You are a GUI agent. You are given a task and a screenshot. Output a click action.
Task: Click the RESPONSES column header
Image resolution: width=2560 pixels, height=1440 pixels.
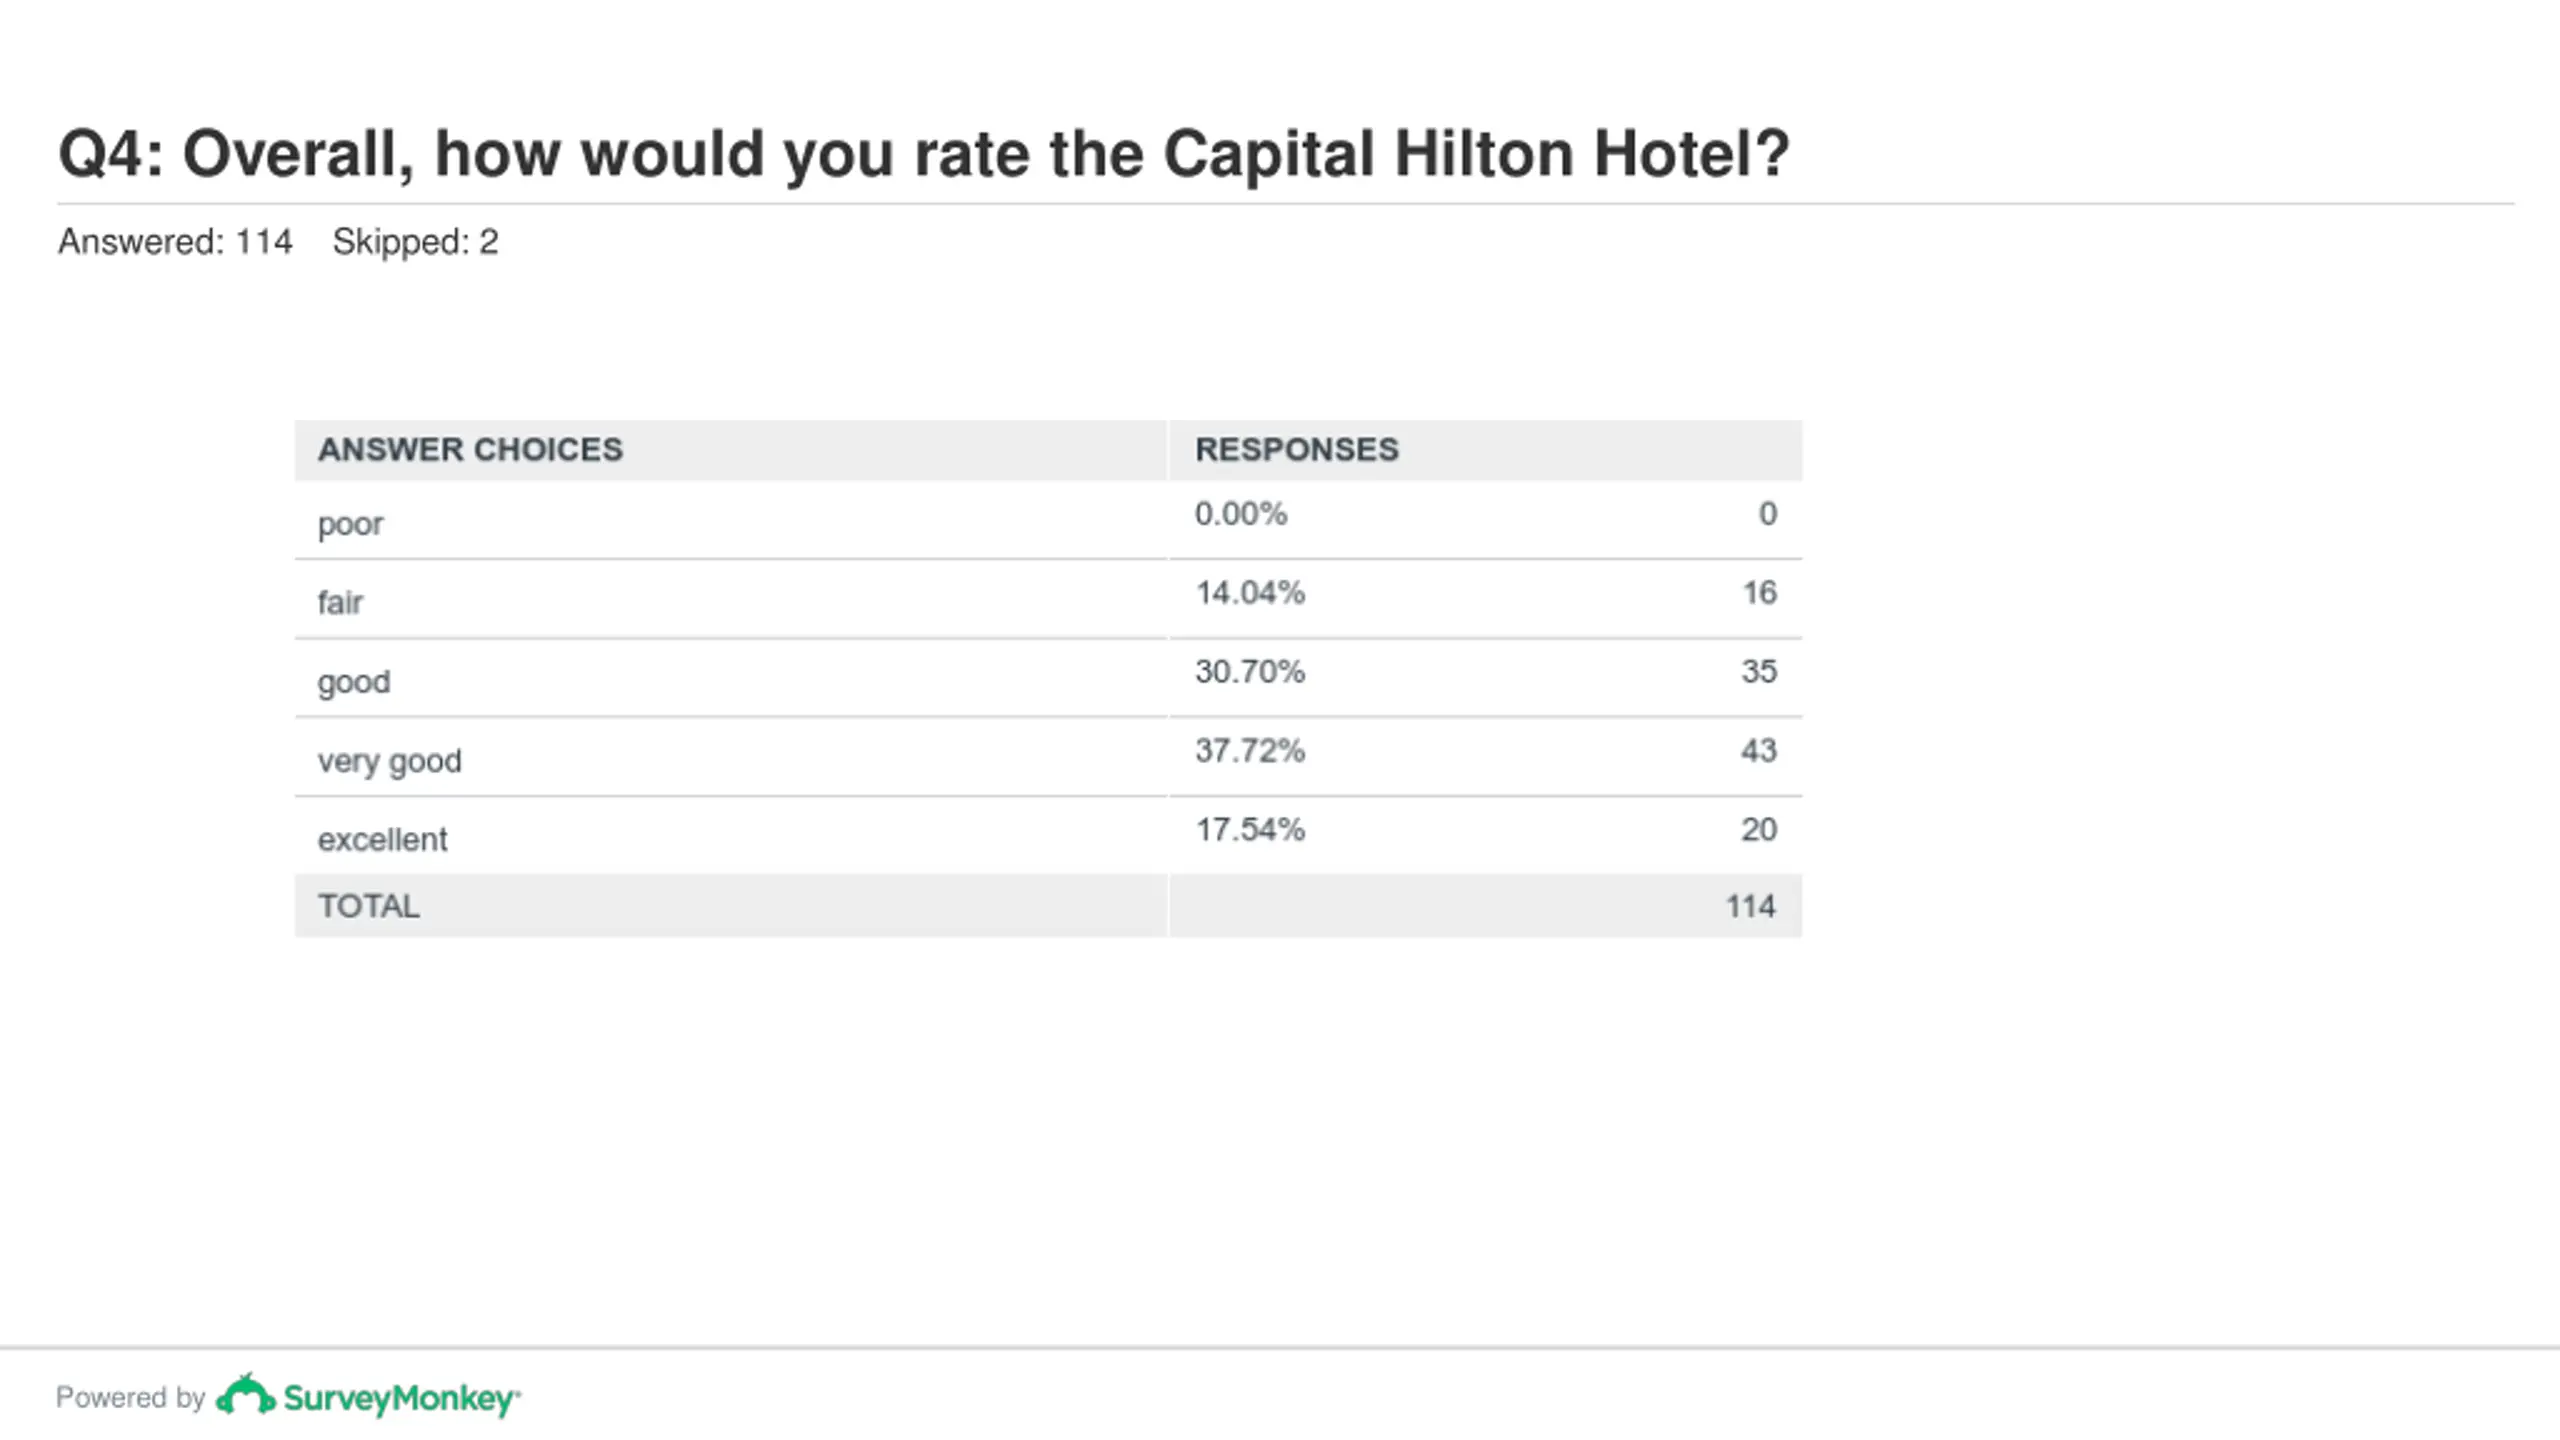click(1297, 450)
